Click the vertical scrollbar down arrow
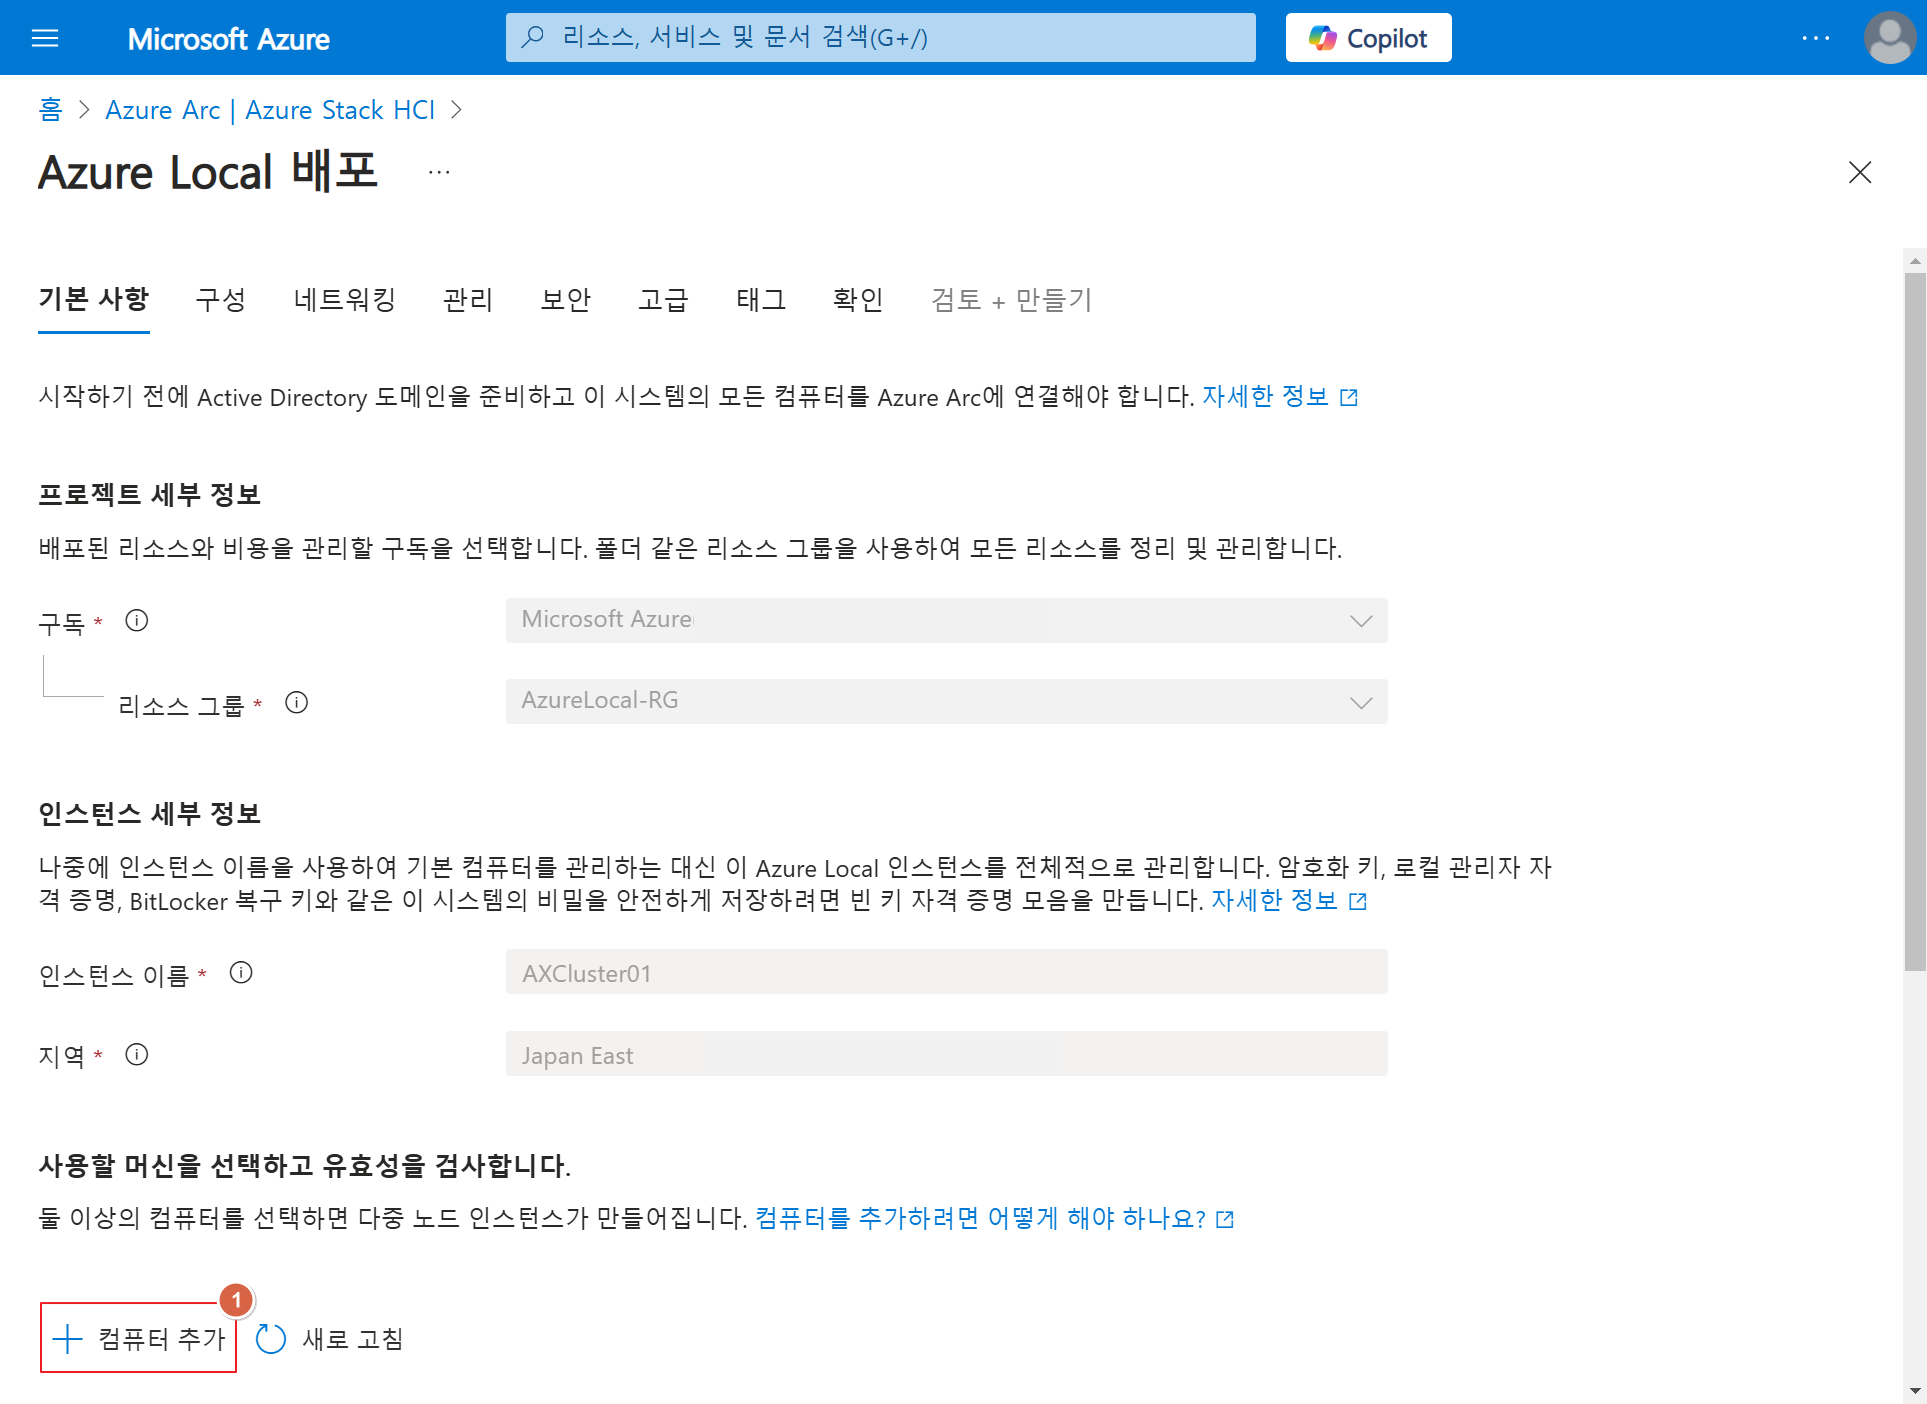Viewport: 1927px width, 1404px height. point(1914,1390)
